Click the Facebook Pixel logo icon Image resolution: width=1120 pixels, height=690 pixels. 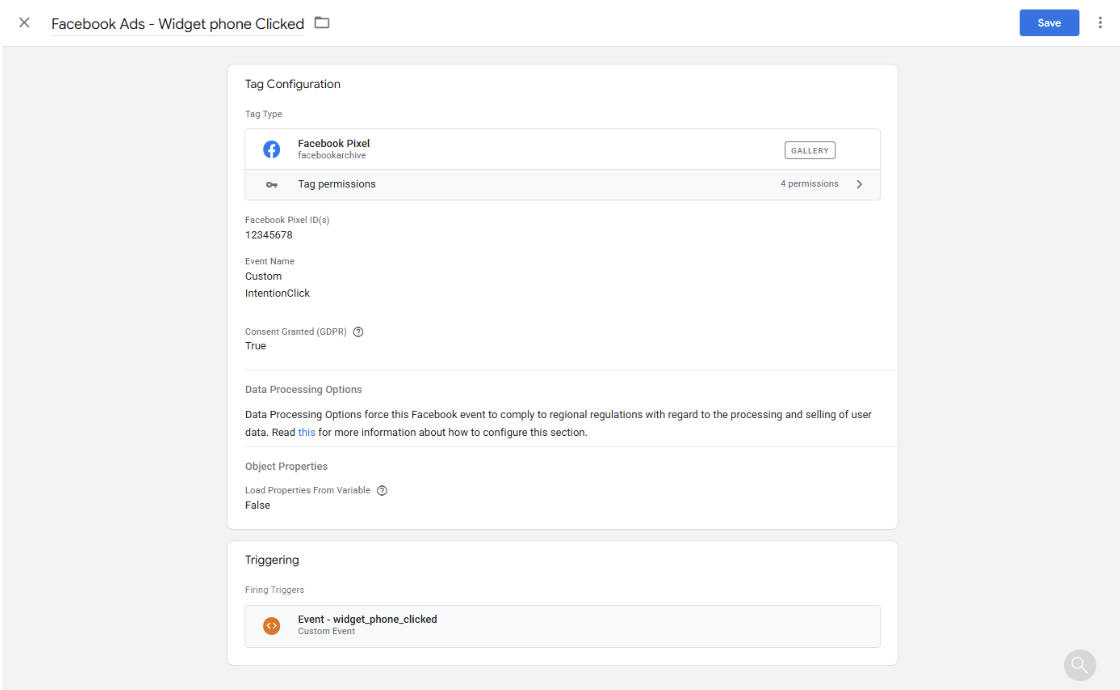coord(271,149)
